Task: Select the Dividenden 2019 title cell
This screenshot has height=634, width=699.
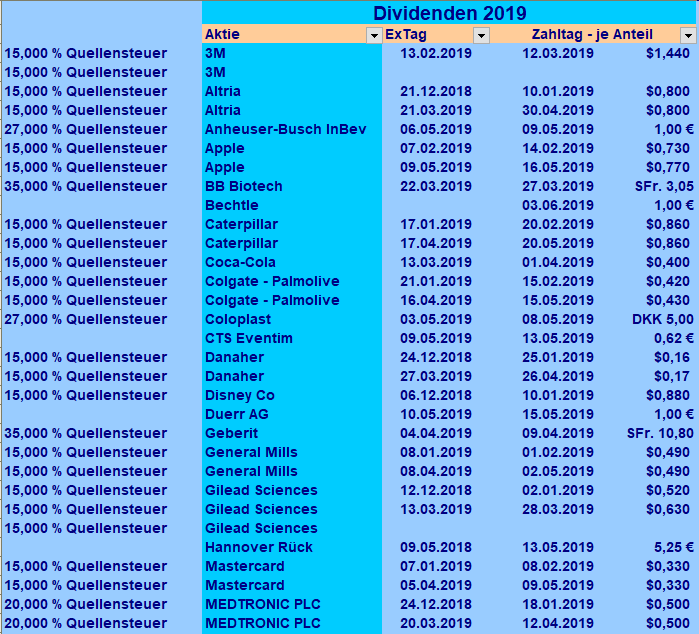Action: pos(449,12)
